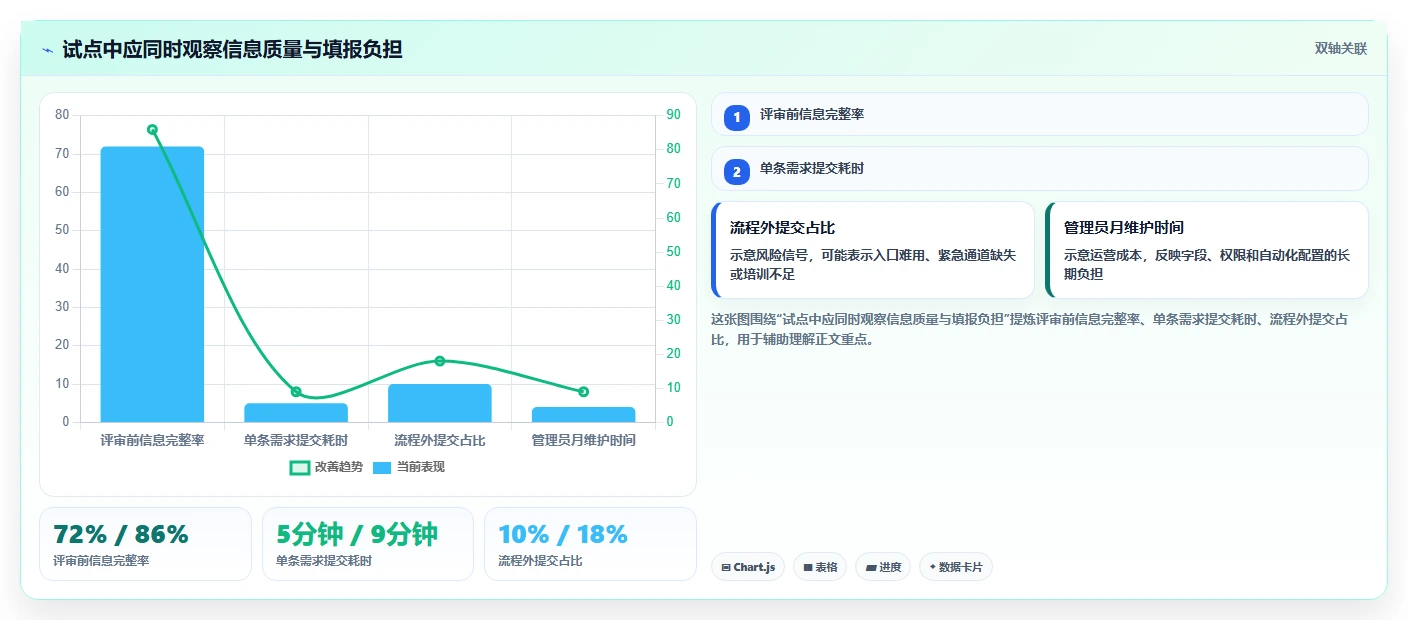Image resolution: width=1408 pixels, height=620 pixels.
Task: Click the blue number 1 badge
Action: tap(737, 117)
